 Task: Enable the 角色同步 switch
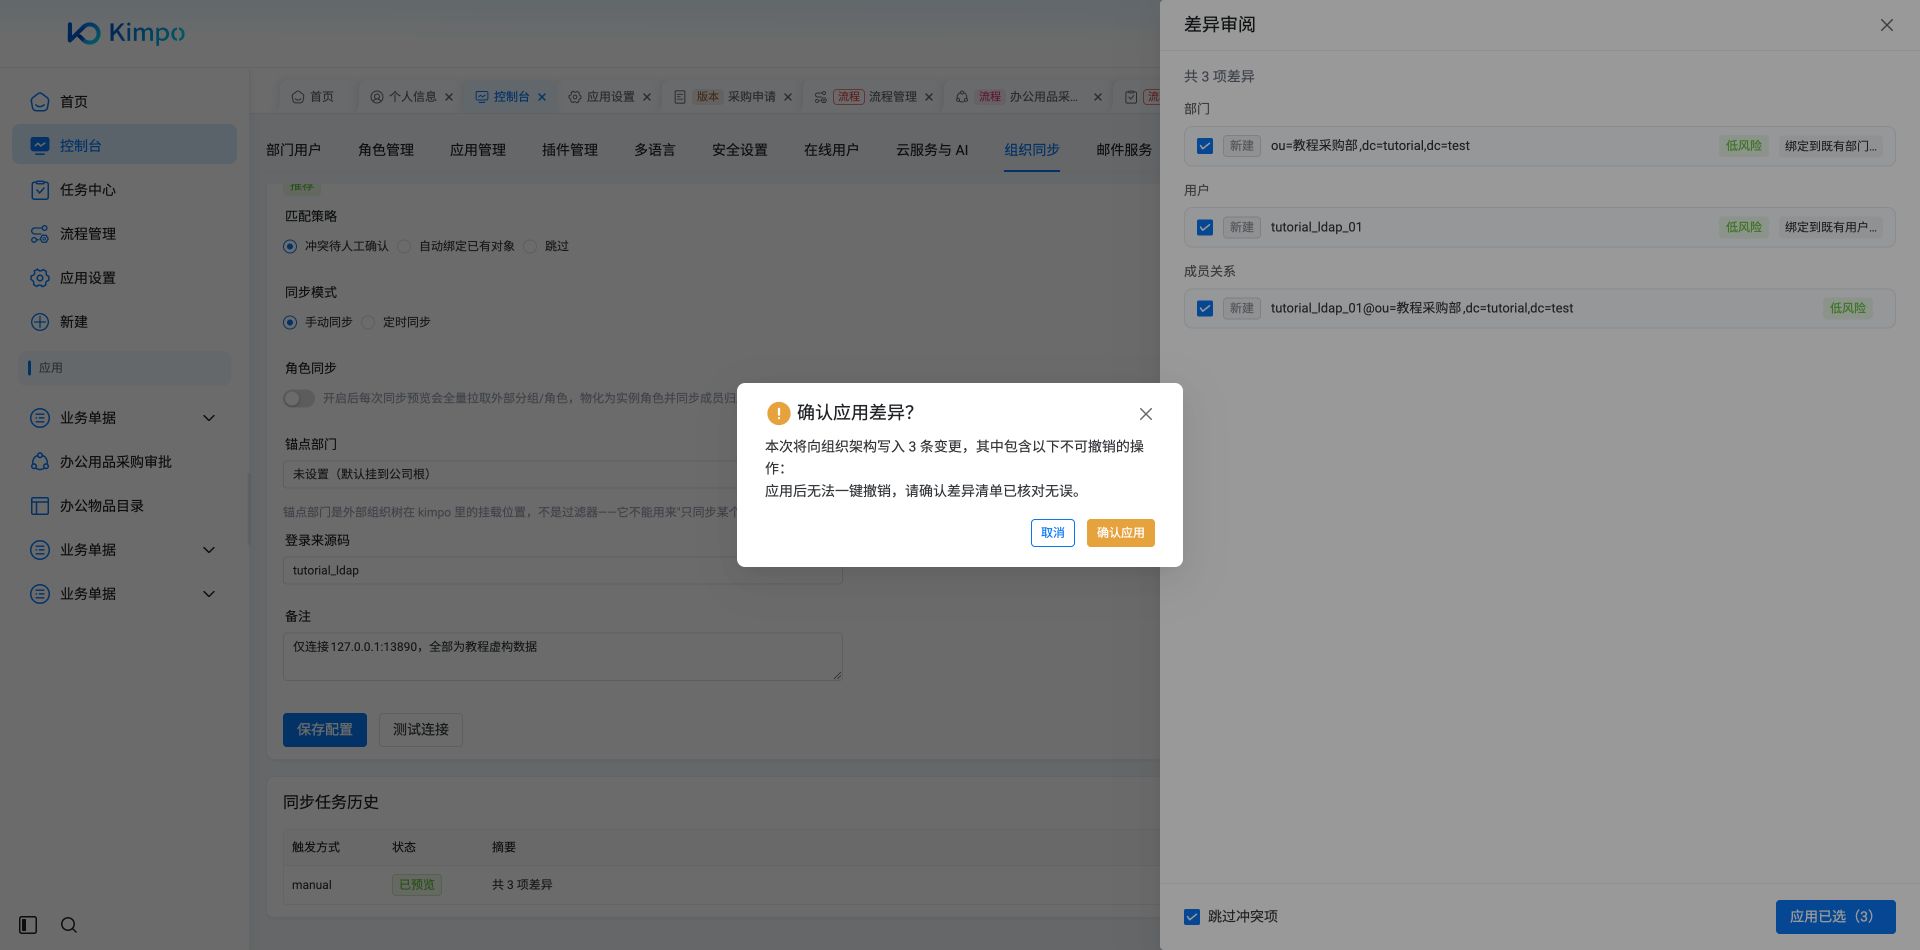tap(298, 398)
